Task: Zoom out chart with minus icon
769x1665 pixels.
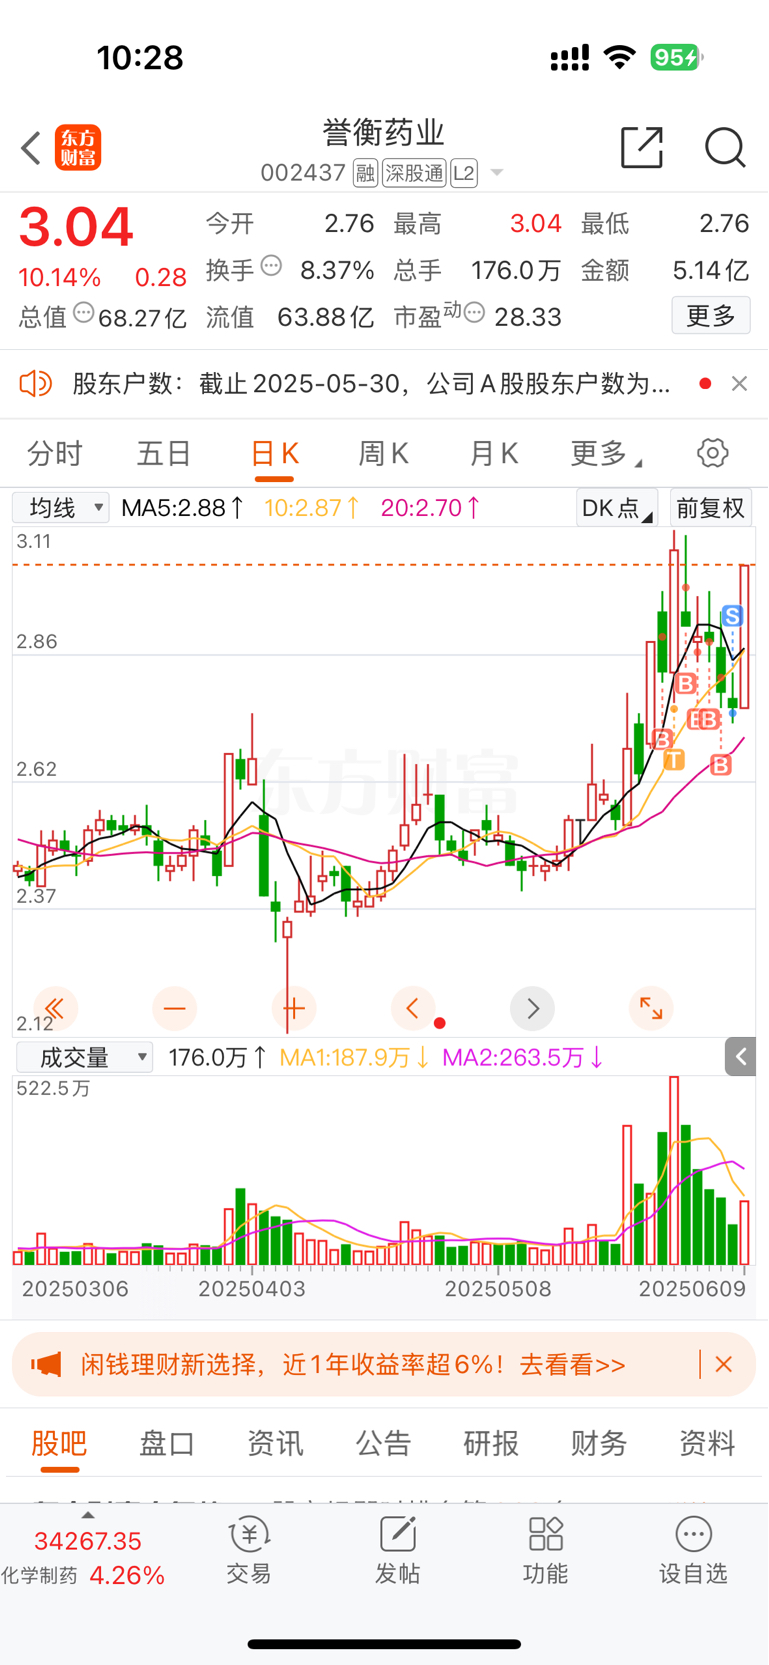Action: pos(174,1009)
